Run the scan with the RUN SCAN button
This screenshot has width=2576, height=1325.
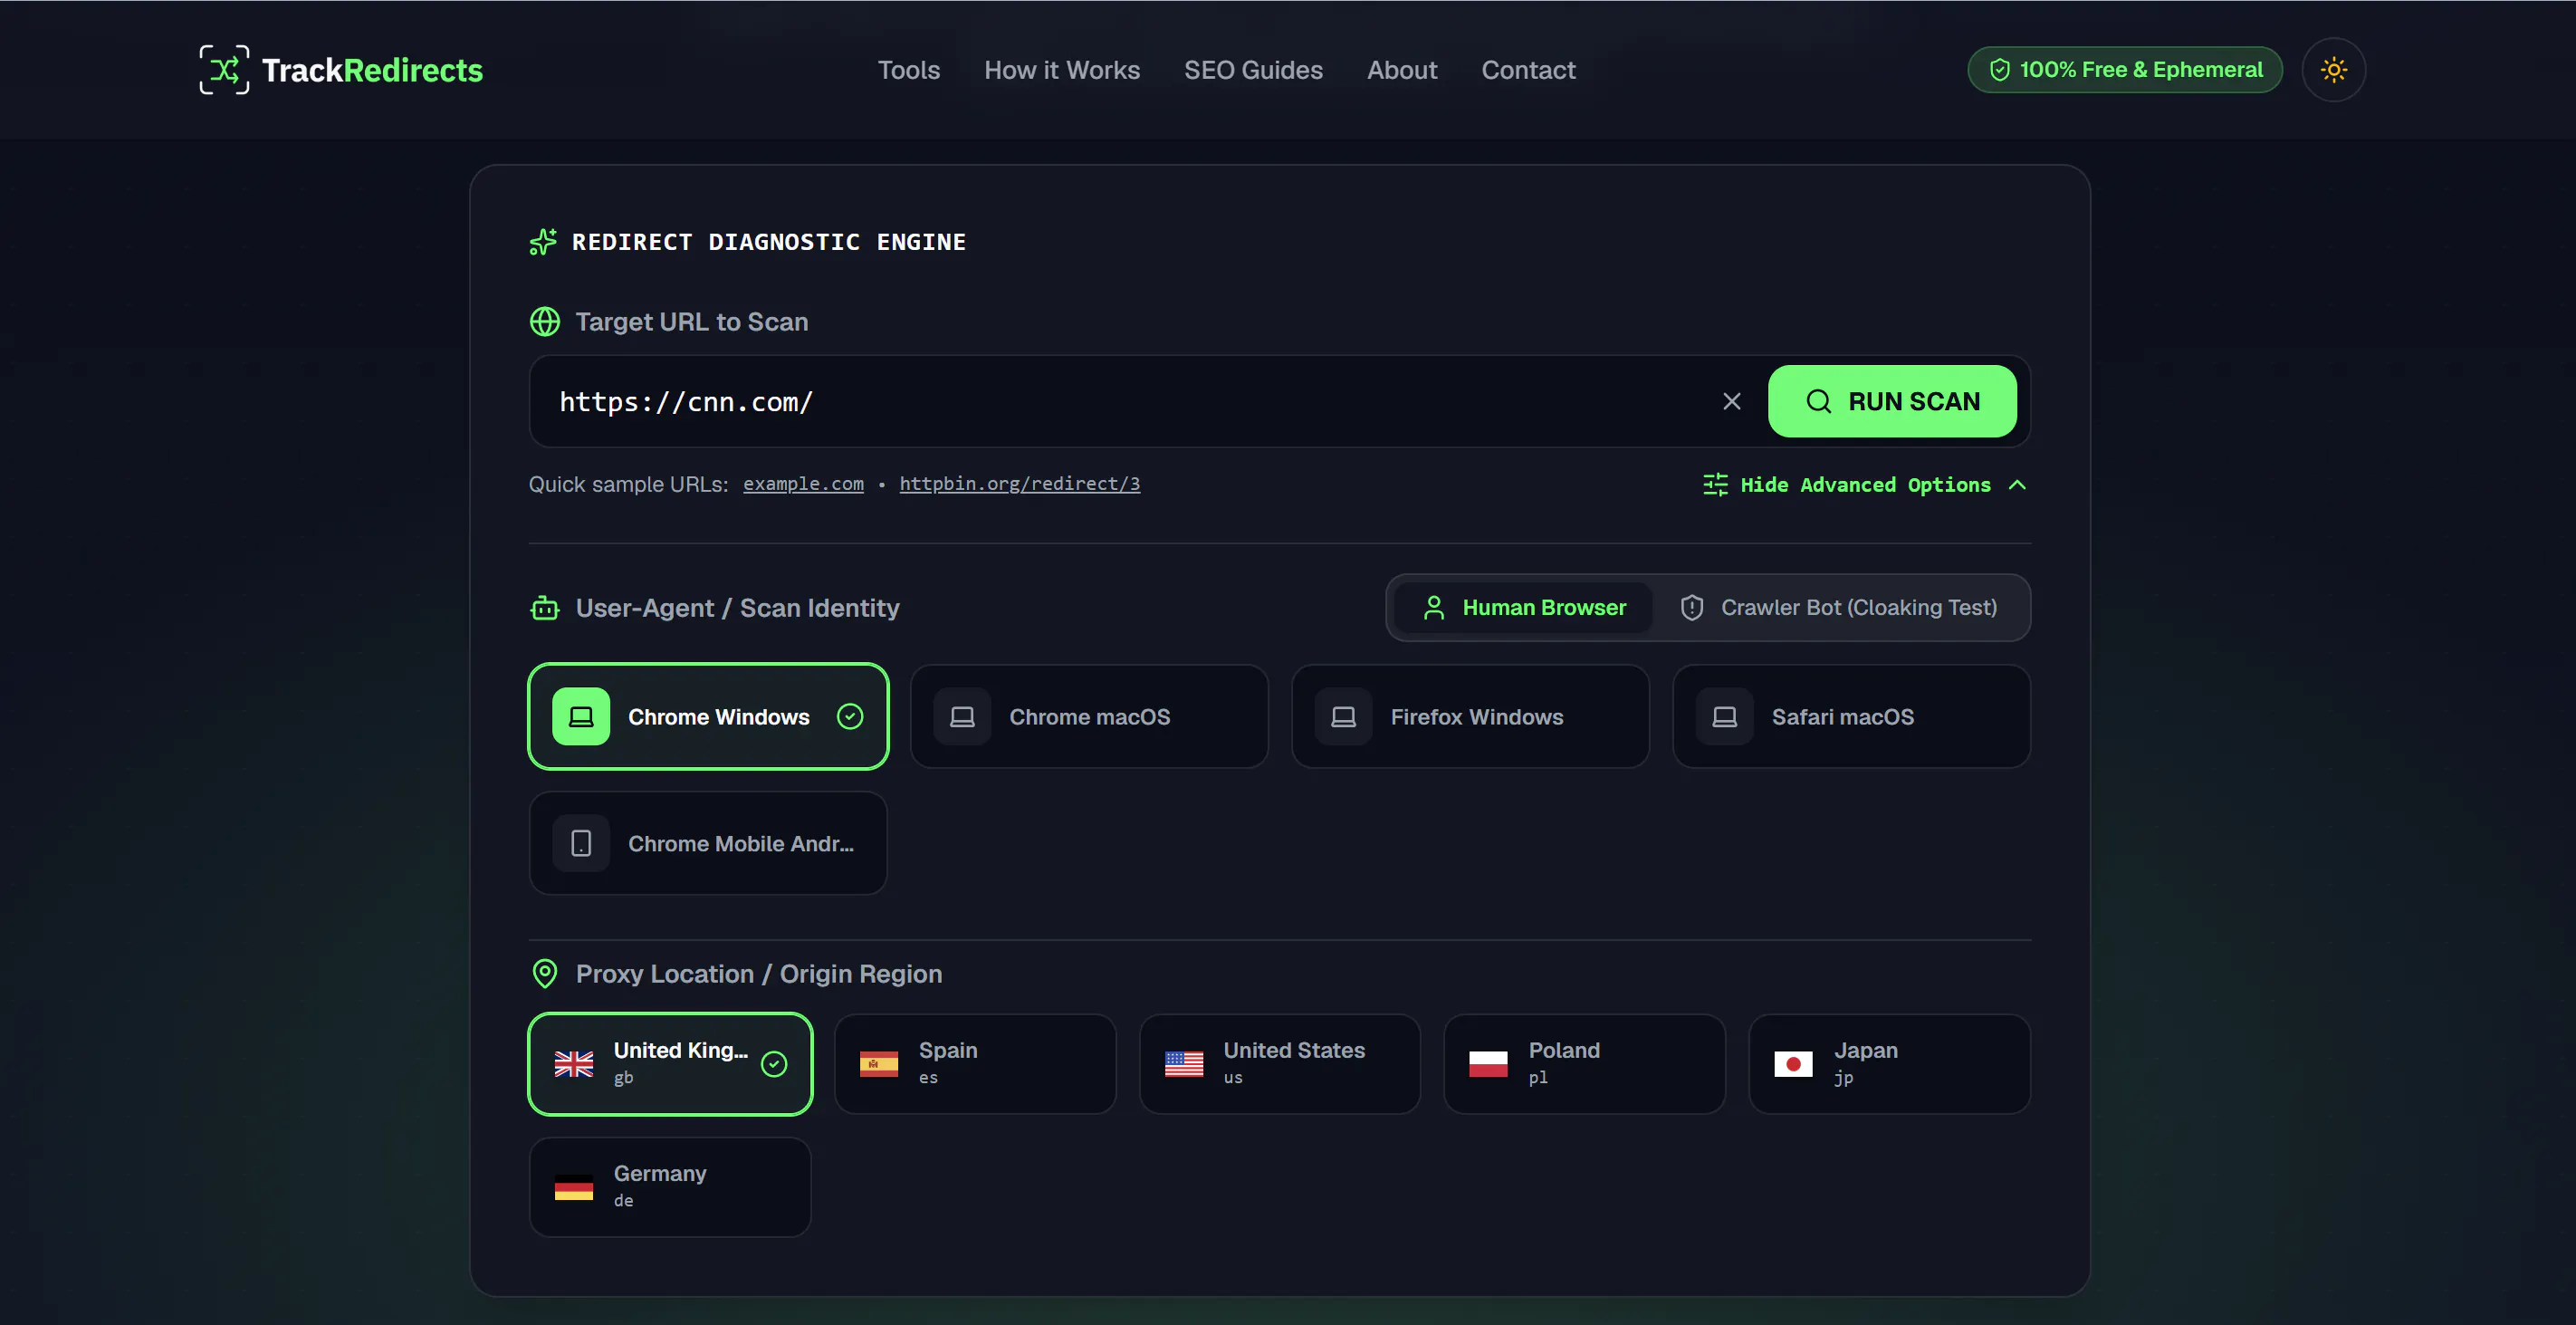click(1892, 401)
